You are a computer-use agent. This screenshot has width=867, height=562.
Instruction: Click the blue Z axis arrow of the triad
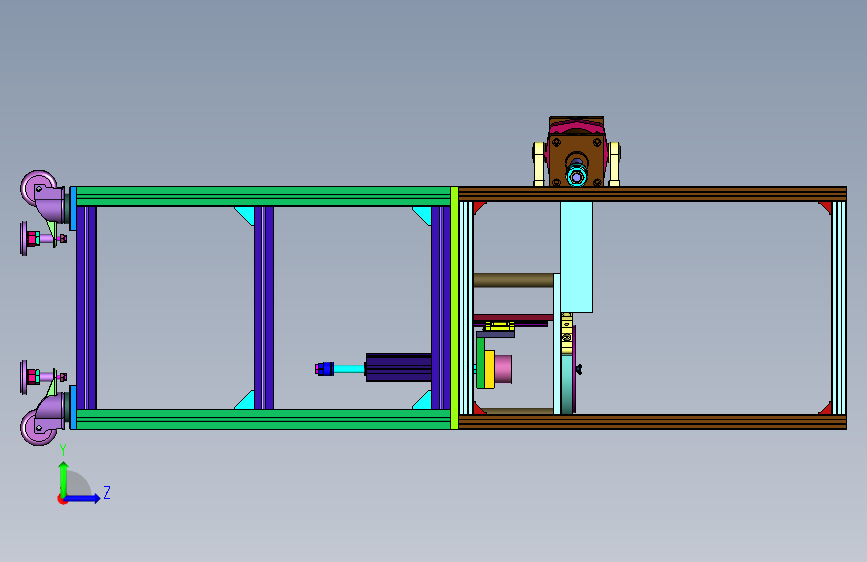pyautogui.click(x=83, y=498)
